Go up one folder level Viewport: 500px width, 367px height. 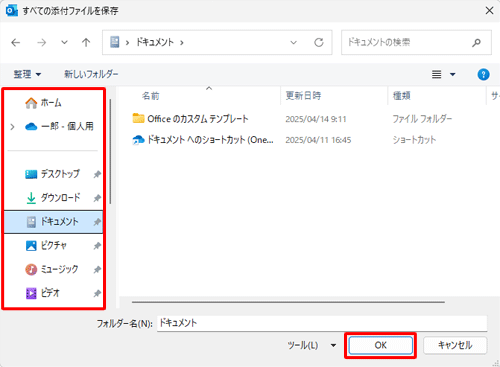tap(86, 42)
